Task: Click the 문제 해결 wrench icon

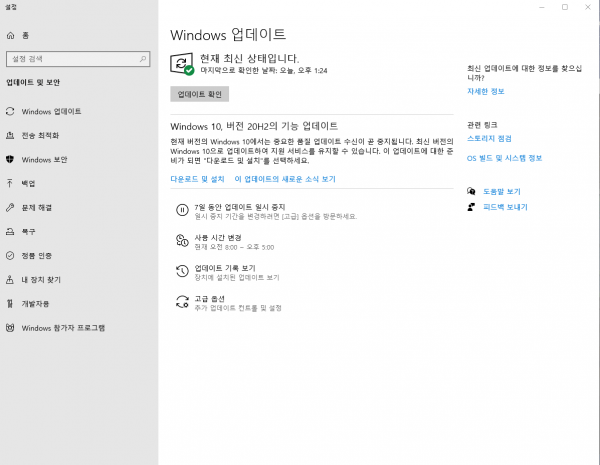Action: (10, 207)
